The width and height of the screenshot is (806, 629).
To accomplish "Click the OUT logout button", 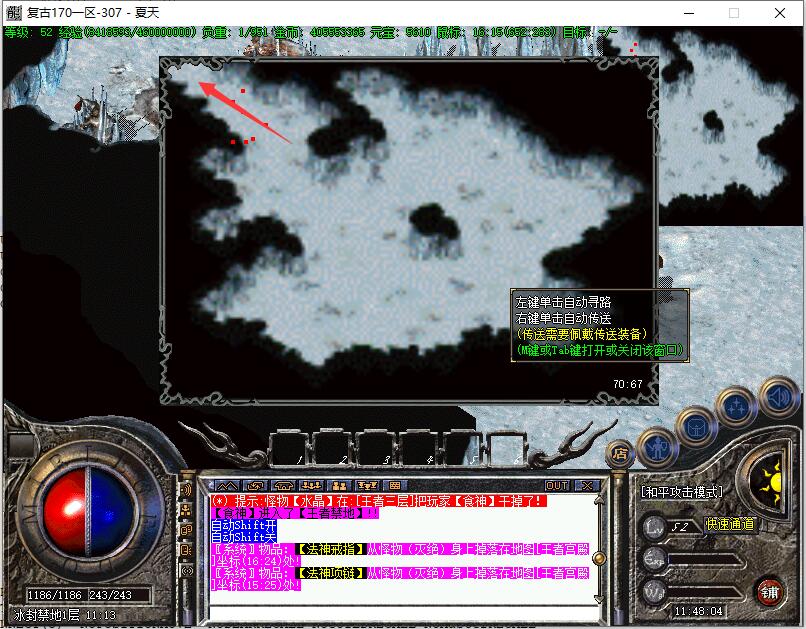I will click(x=557, y=486).
